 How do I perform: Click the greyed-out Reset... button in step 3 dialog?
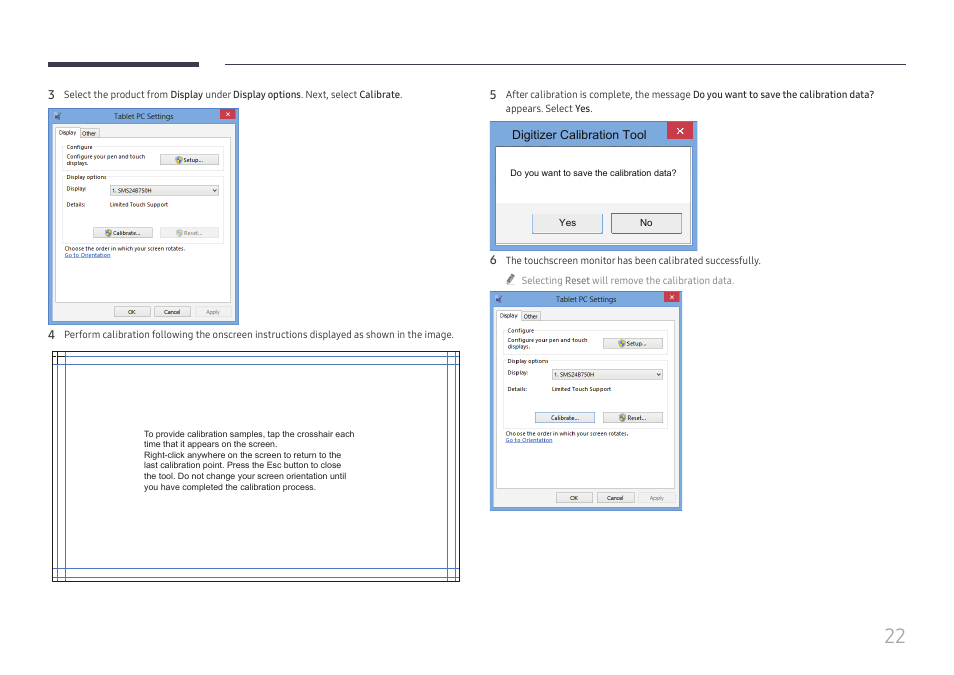189,233
